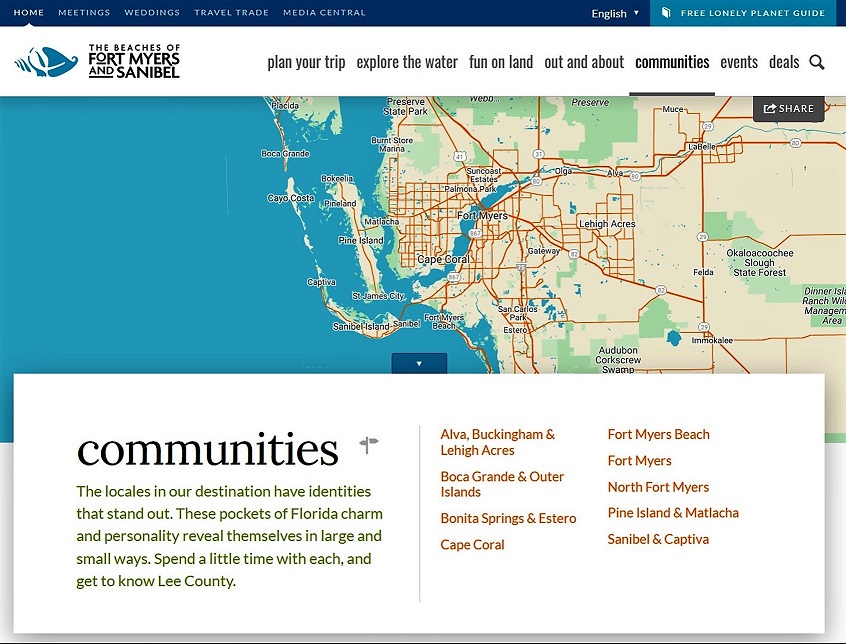Click the Boca Grande label on the map

(x=285, y=153)
